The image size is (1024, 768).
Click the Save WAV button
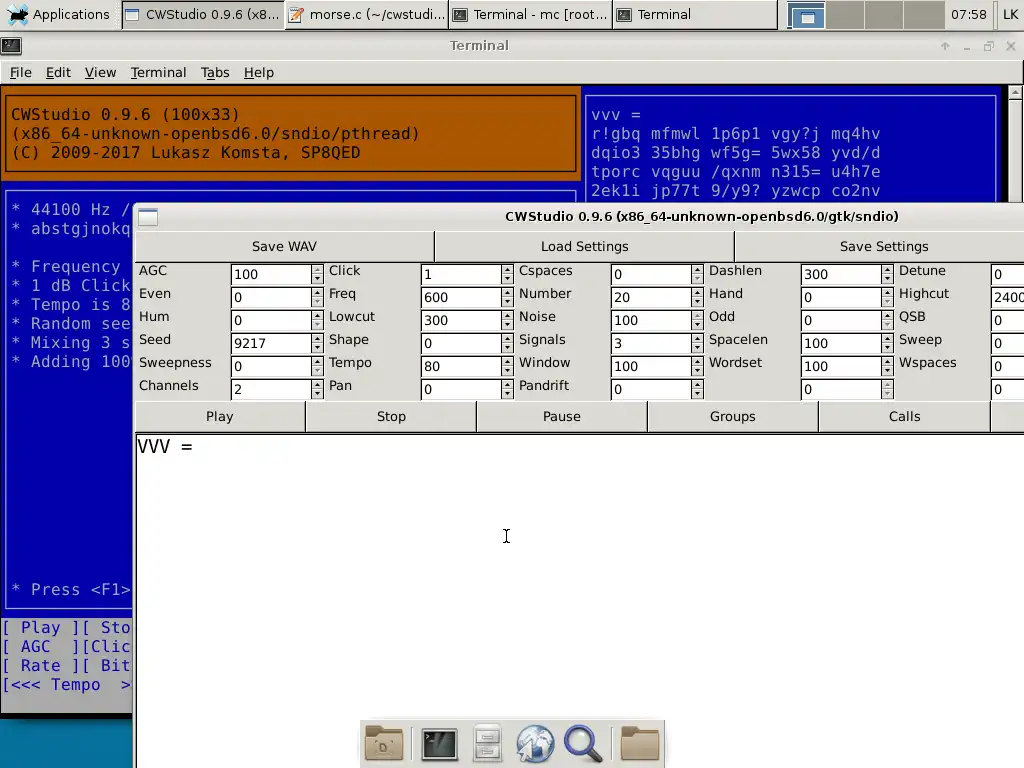(x=284, y=246)
